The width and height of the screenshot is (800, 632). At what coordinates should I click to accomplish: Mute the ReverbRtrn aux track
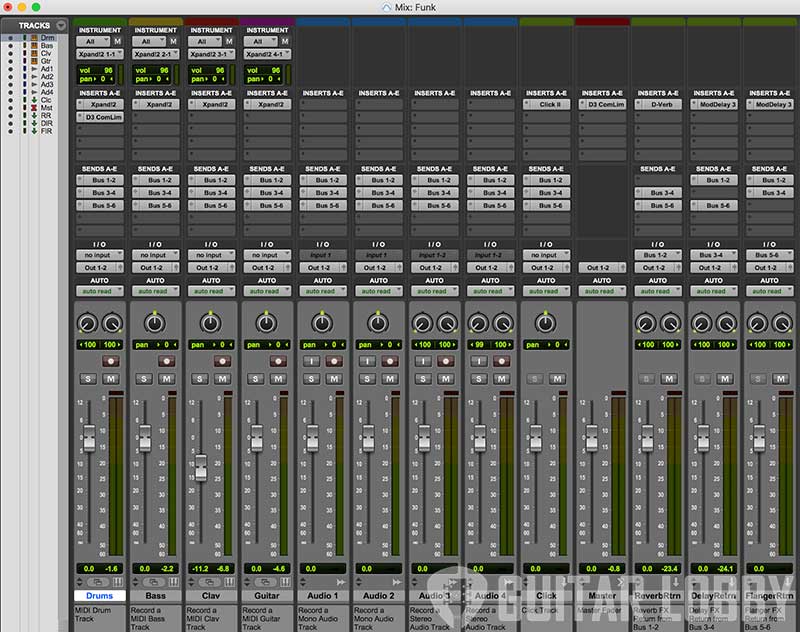669,379
